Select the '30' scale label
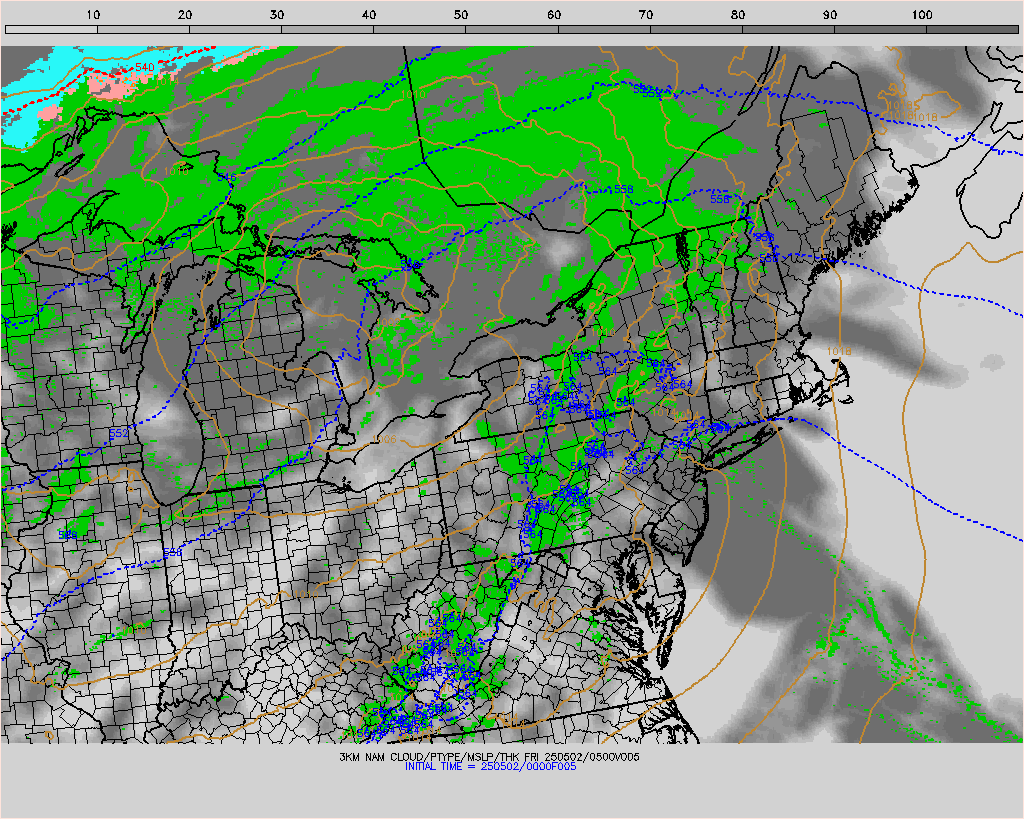Screen dimensions: 1024x819 [277, 14]
